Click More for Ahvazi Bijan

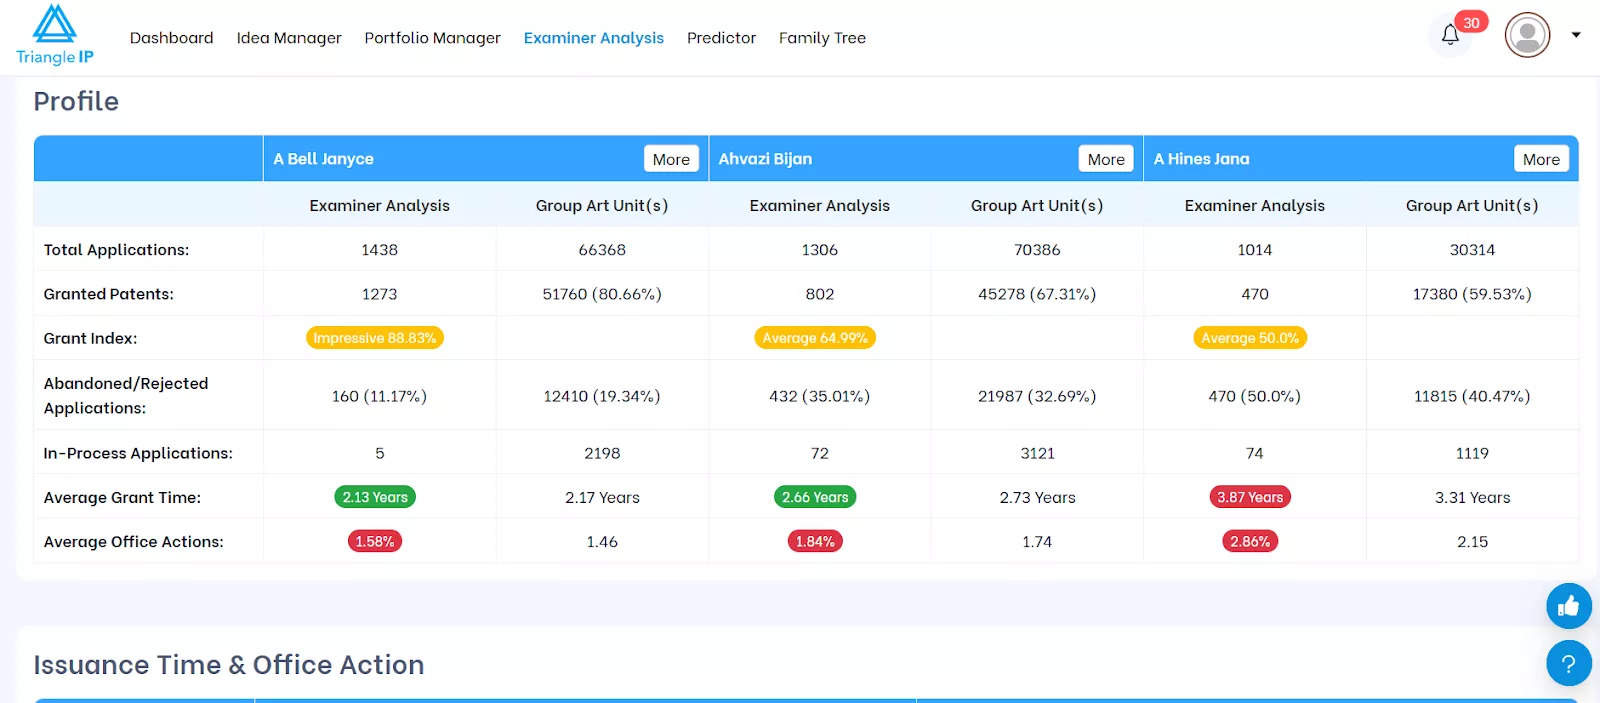1106,159
